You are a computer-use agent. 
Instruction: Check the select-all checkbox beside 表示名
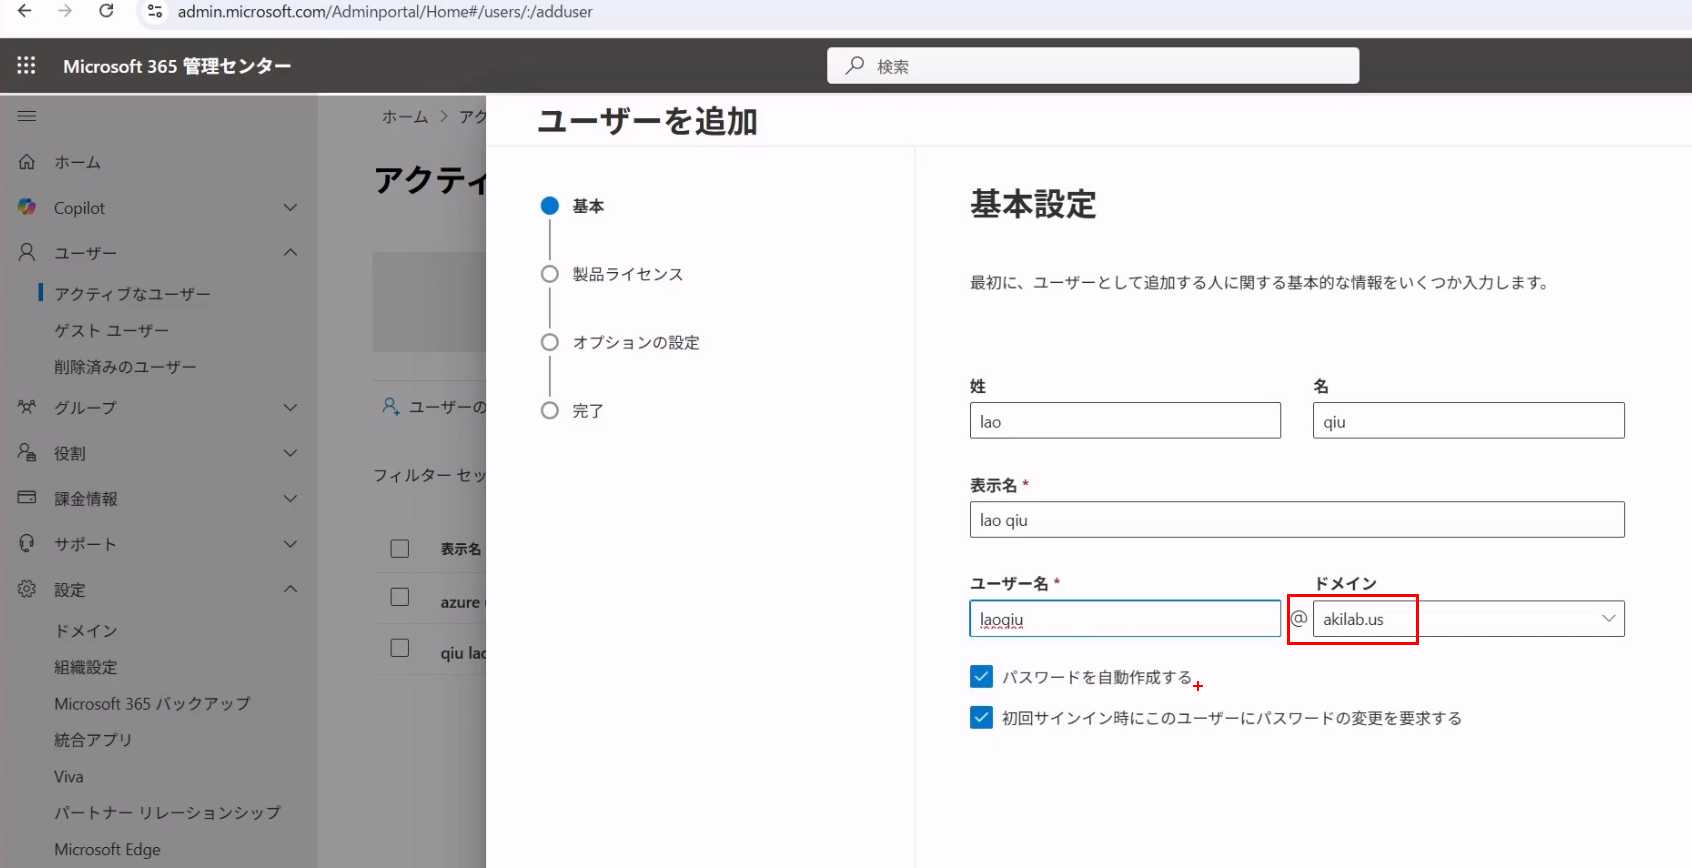click(400, 549)
